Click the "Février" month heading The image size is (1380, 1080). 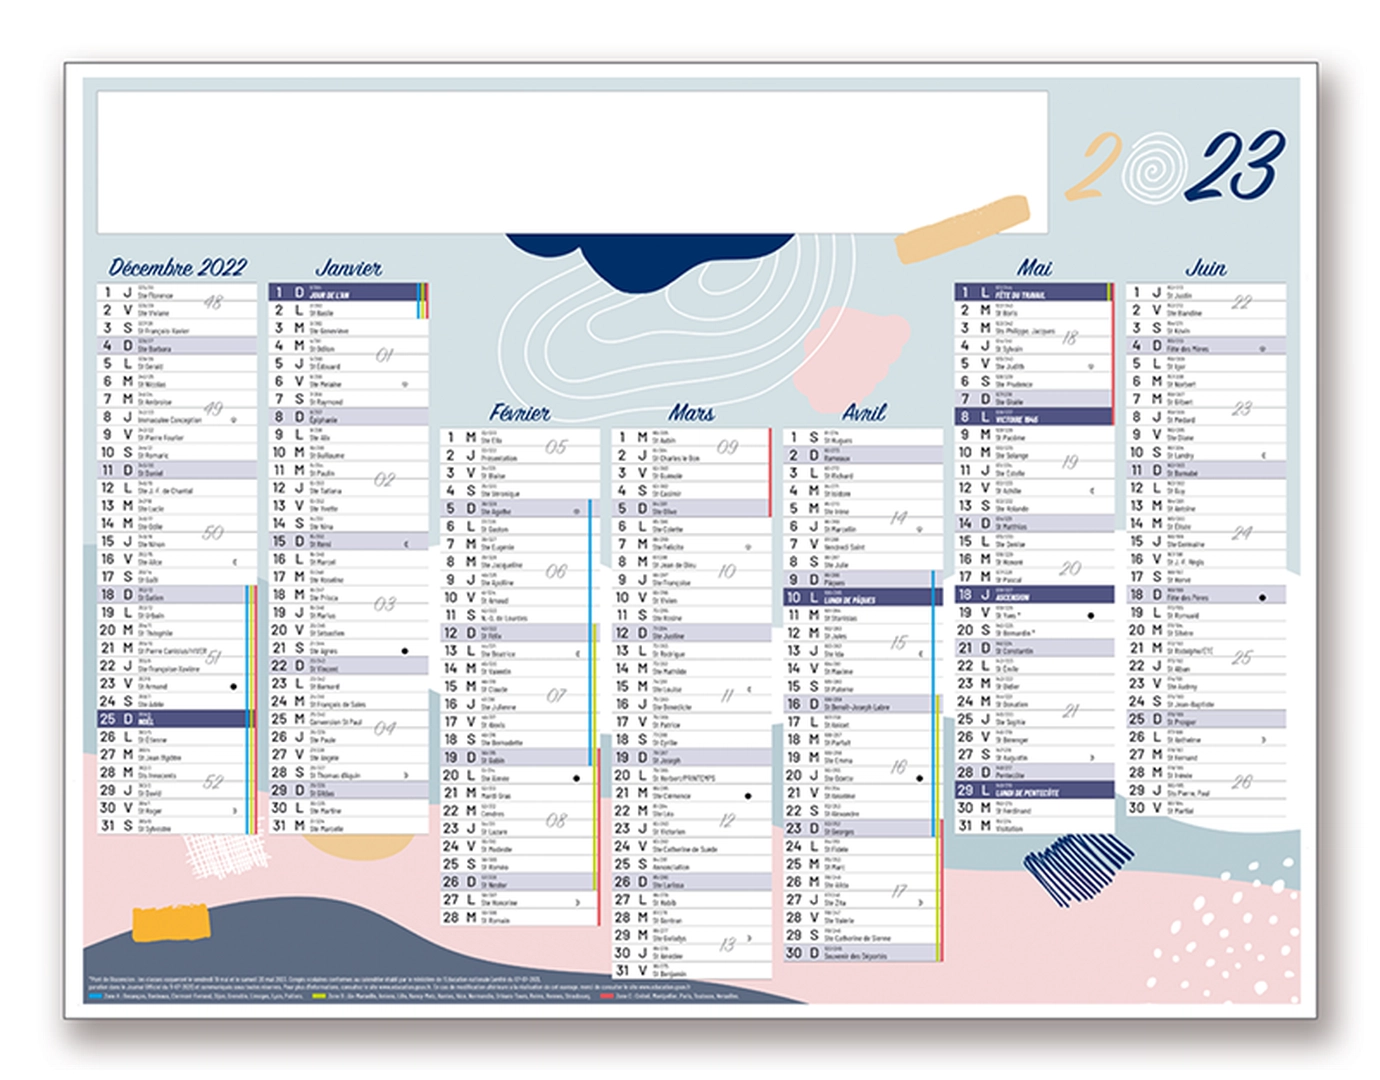519,412
